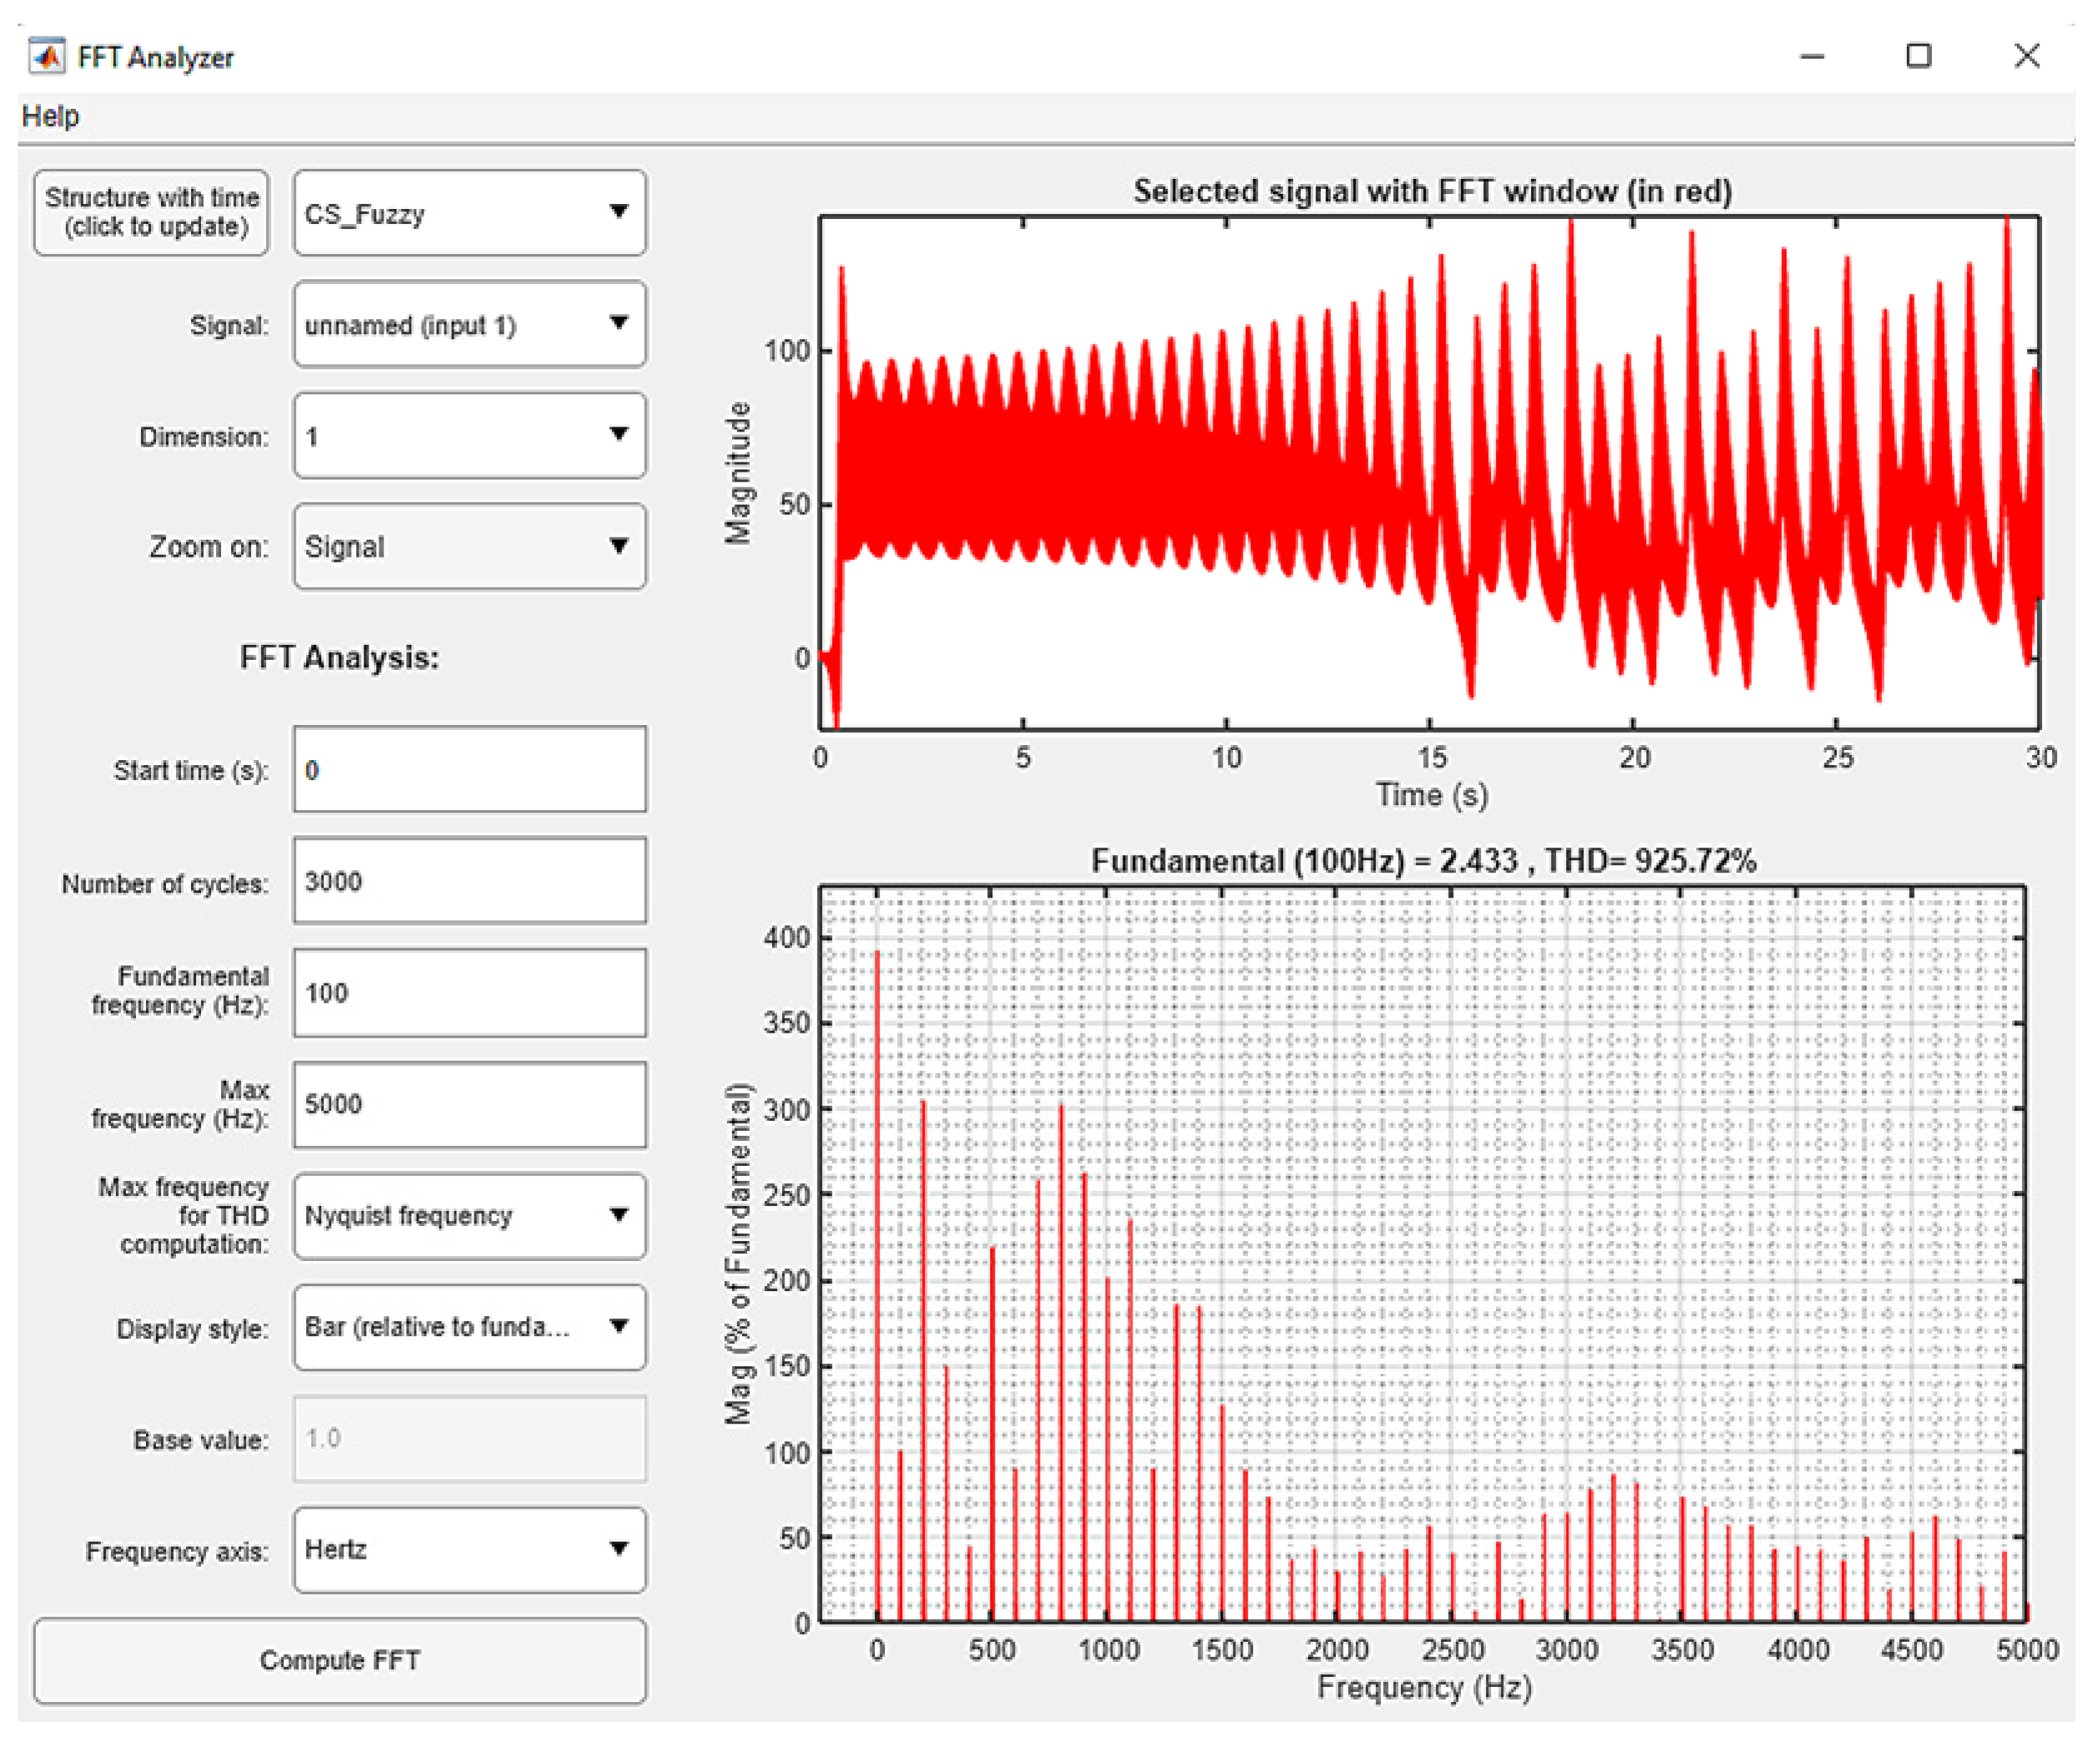Screen dimensions: 2100x1747
Task: Minimize the FFT Analyzer window
Action: 1812,56
